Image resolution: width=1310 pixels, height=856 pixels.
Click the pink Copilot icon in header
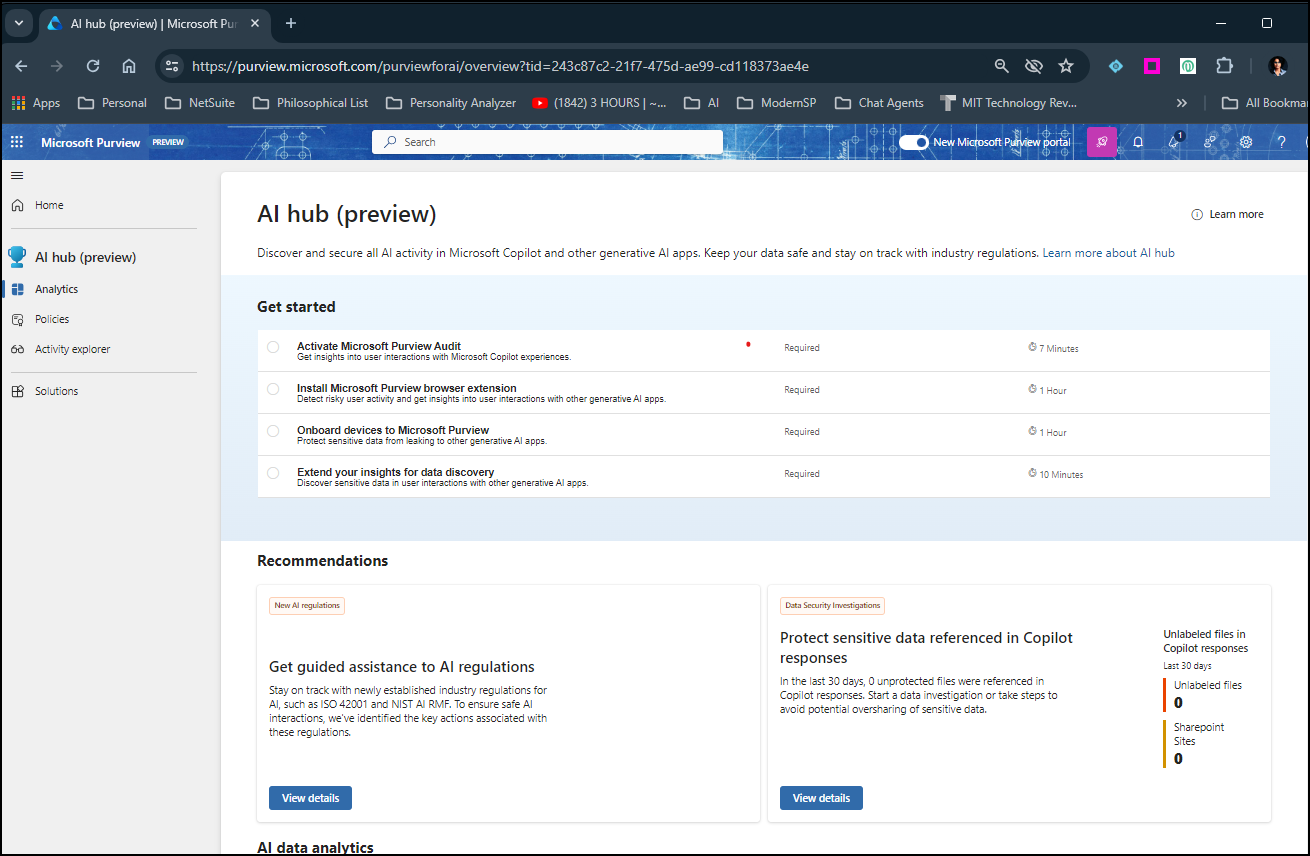click(x=1101, y=142)
